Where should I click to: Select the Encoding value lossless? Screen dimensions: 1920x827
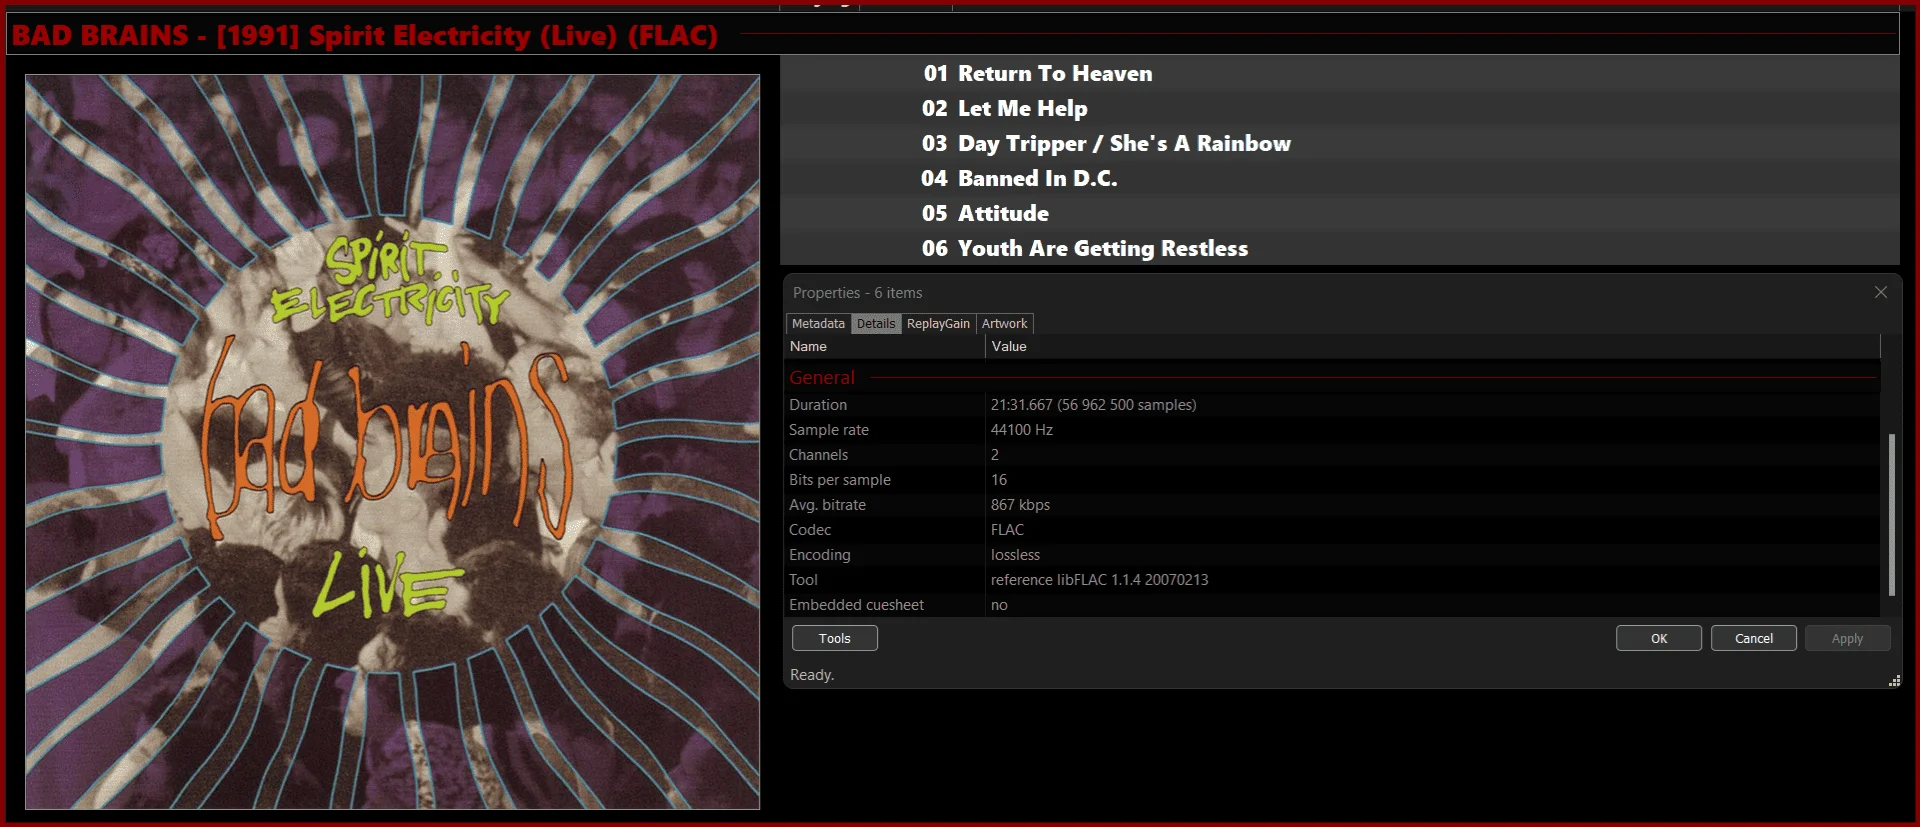[1015, 555]
